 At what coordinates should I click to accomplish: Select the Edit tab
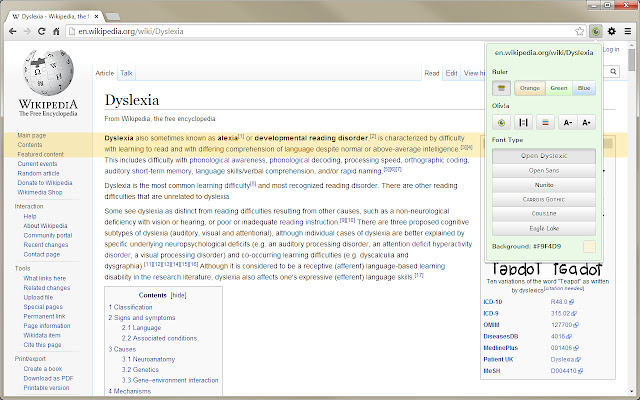(x=451, y=73)
